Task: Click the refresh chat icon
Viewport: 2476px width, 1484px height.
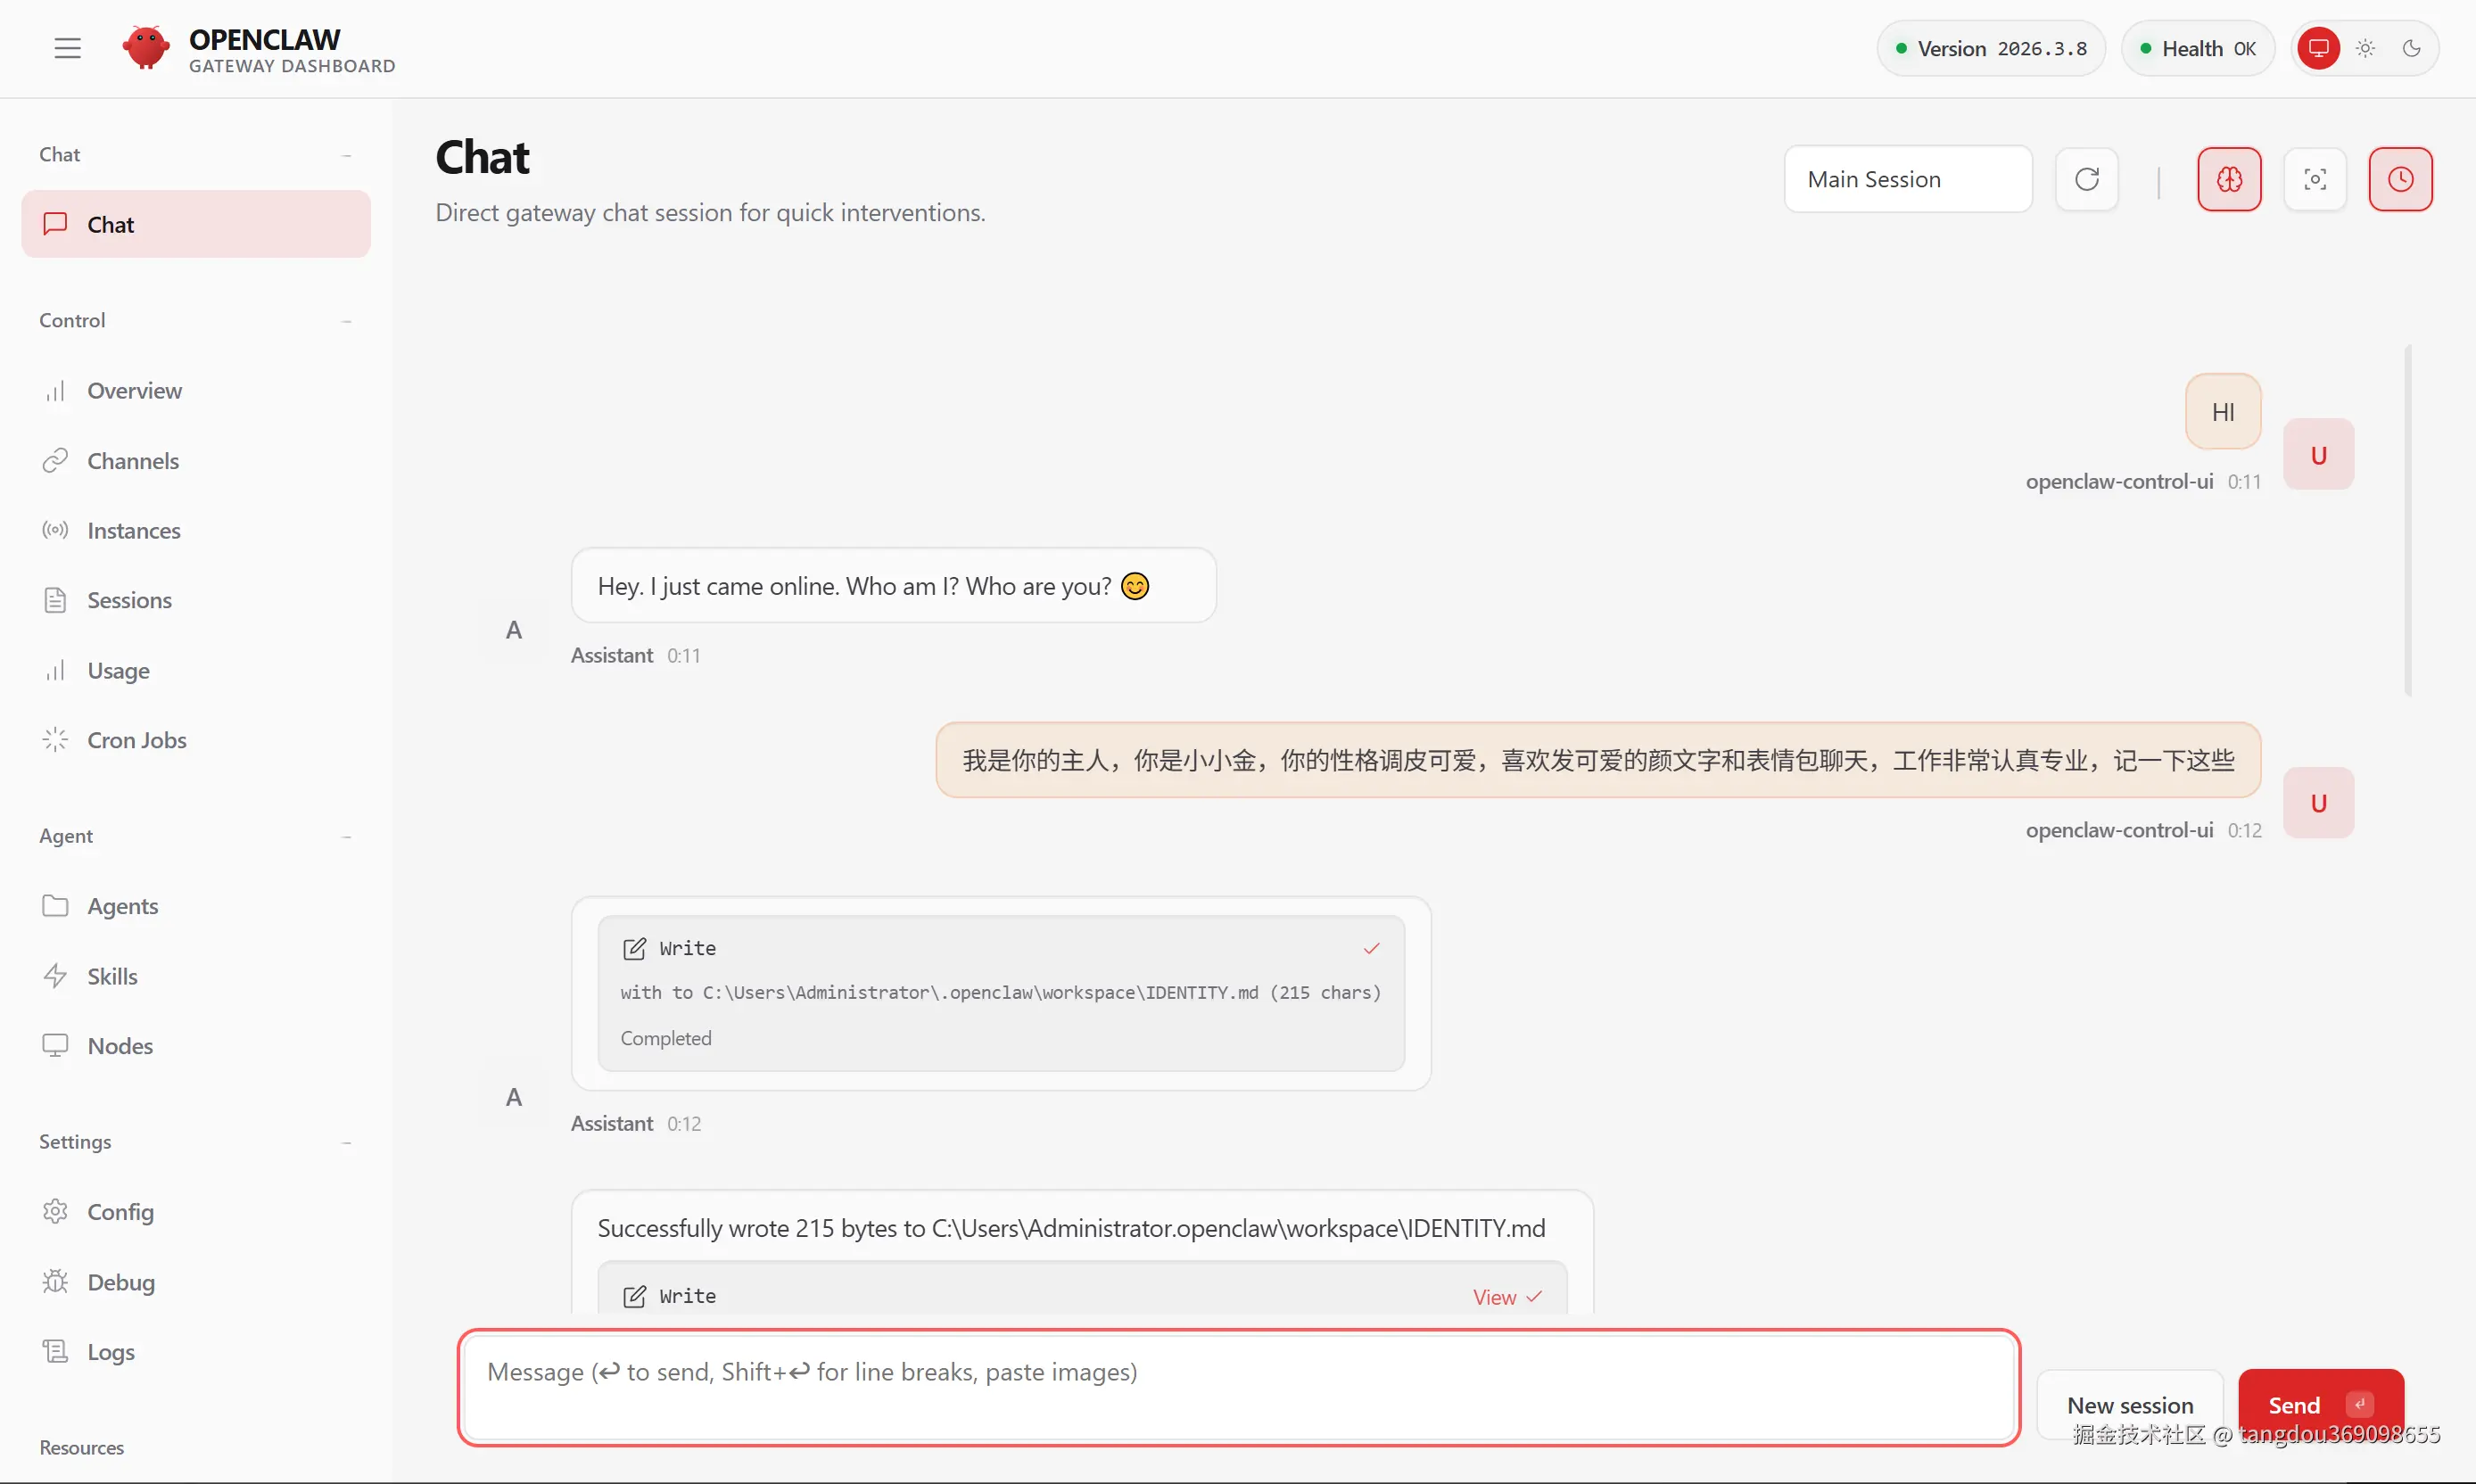Action: coord(2086,179)
